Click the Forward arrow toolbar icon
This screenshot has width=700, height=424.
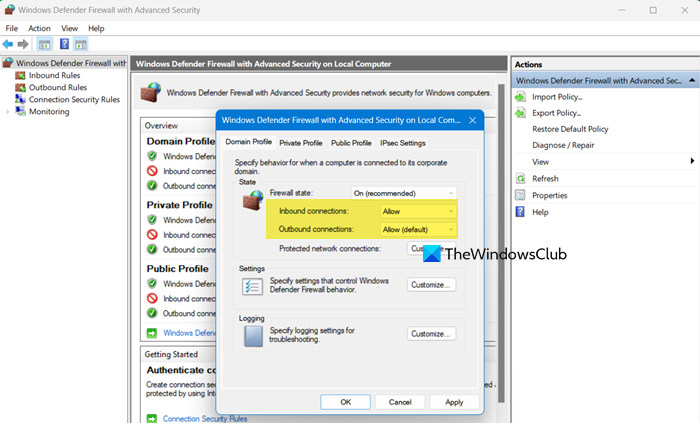pos(23,44)
